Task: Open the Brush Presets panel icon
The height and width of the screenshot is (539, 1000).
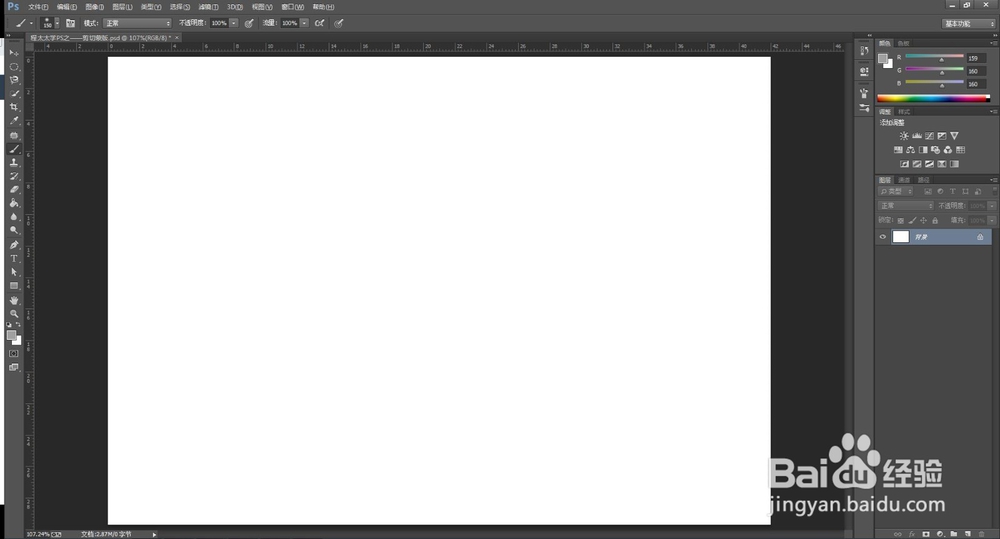Action: (x=864, y=108)
